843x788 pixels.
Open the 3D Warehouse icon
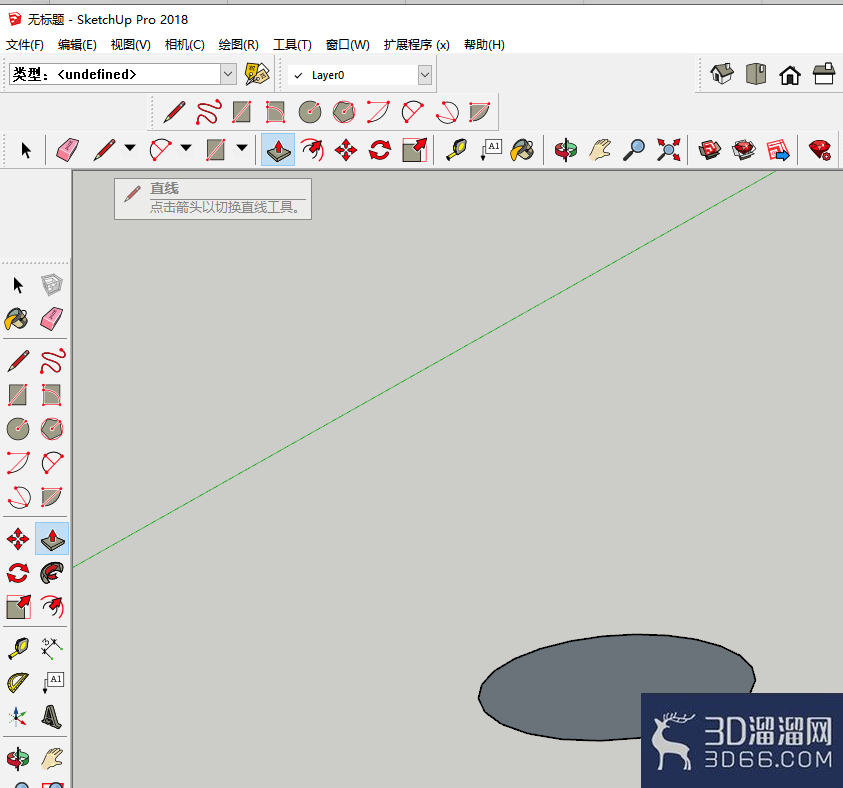(710, 150)
